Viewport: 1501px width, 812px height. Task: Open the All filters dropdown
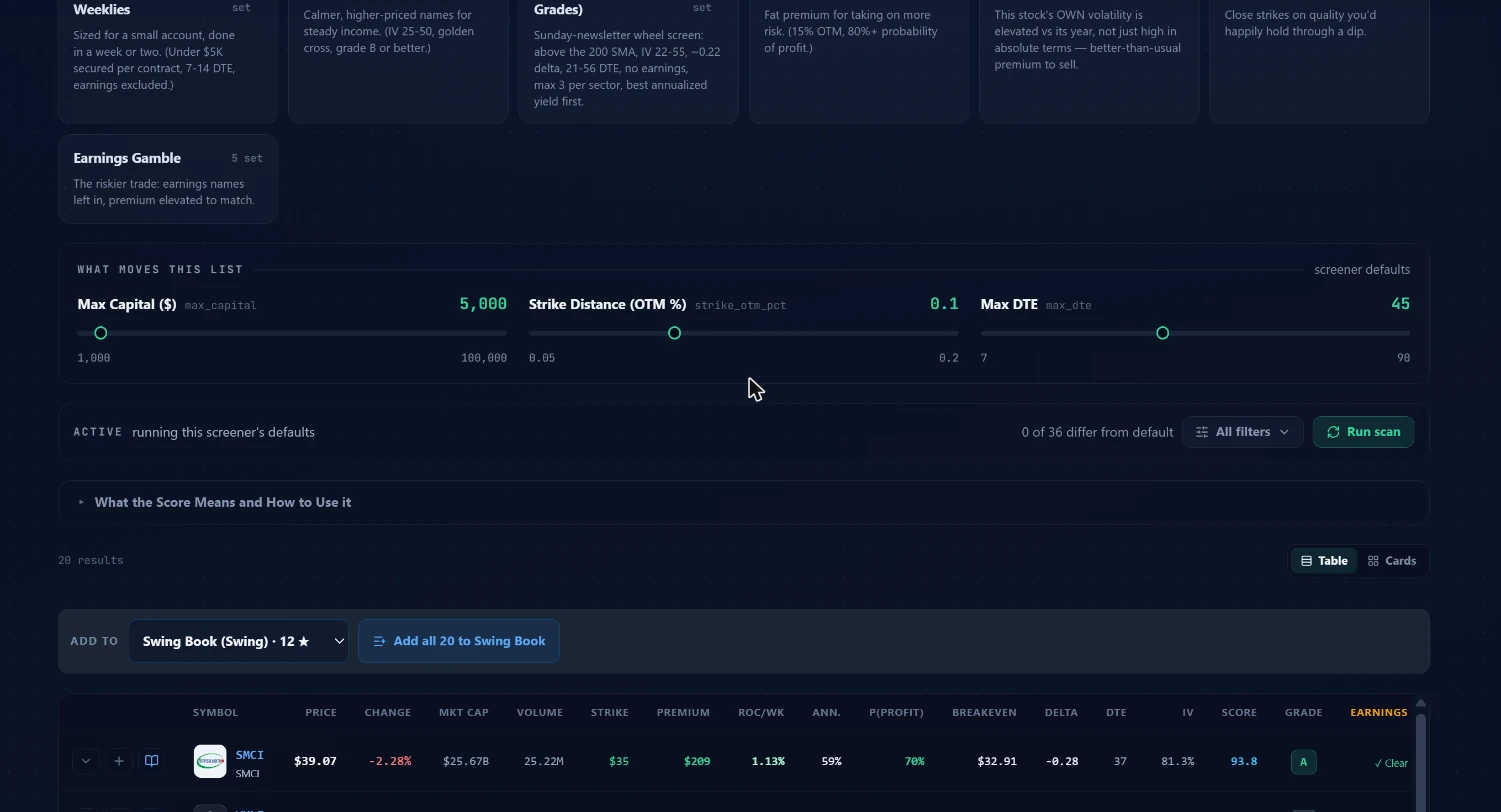(1242, 432)
